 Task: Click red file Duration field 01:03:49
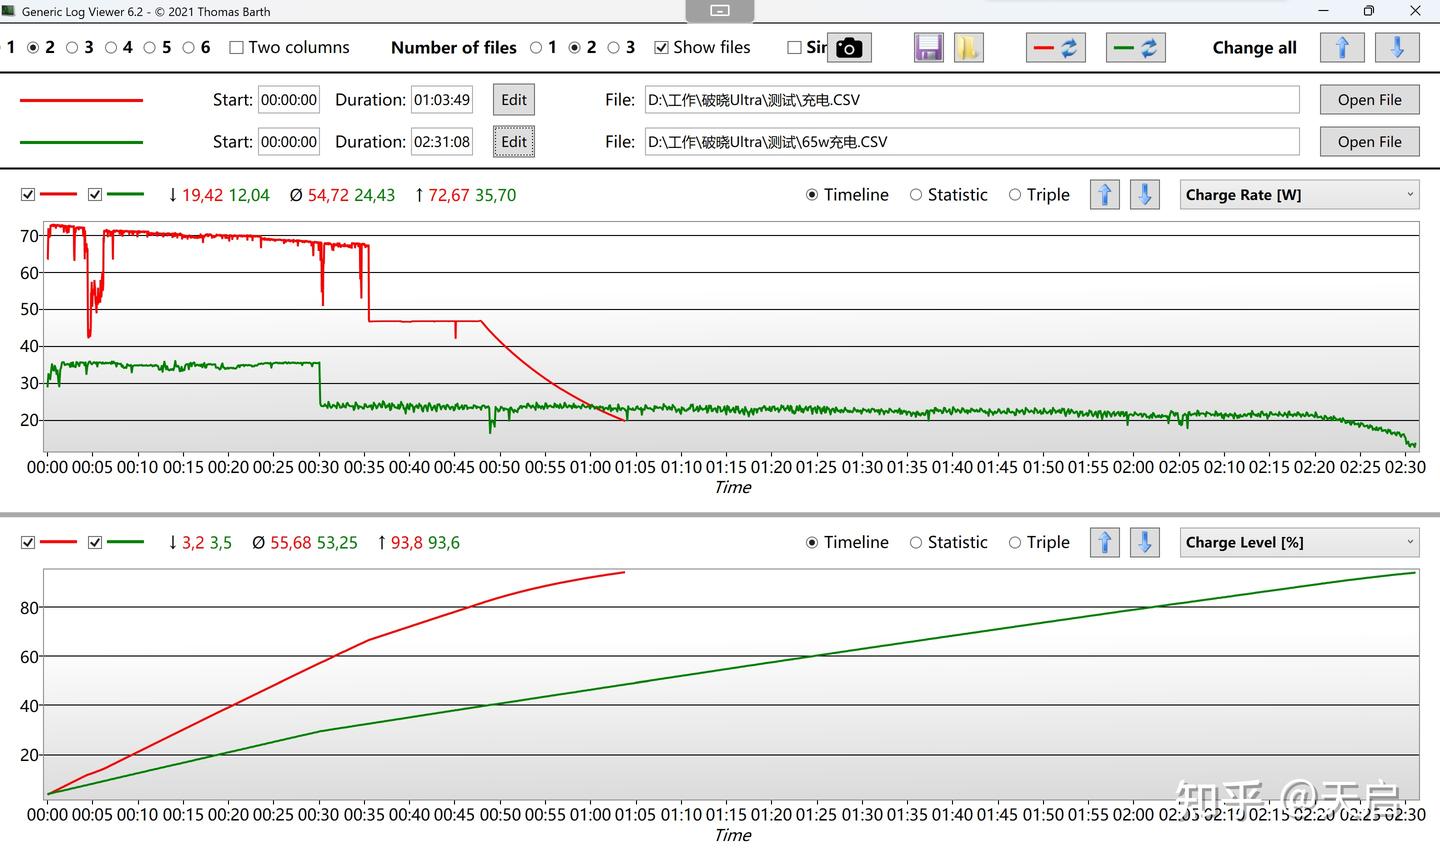442,100
